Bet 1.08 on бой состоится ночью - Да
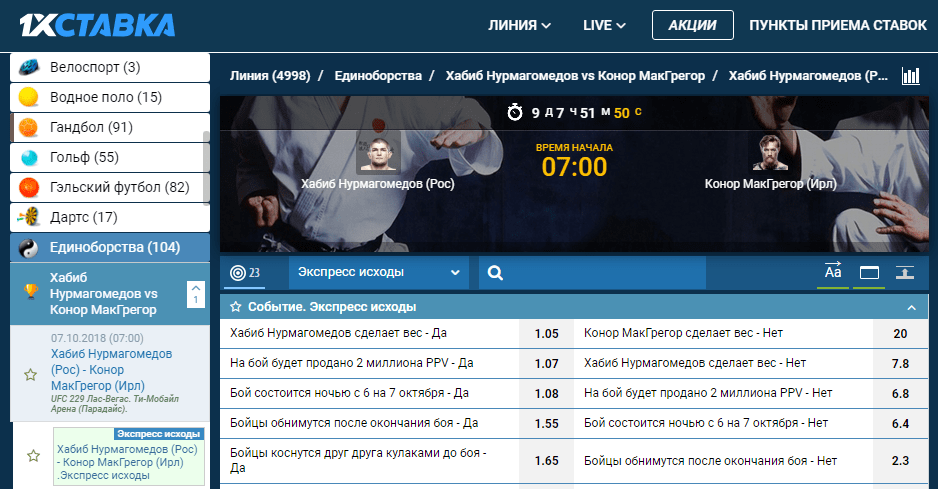Viewport: 938px width, 489px height. (546, 394)
